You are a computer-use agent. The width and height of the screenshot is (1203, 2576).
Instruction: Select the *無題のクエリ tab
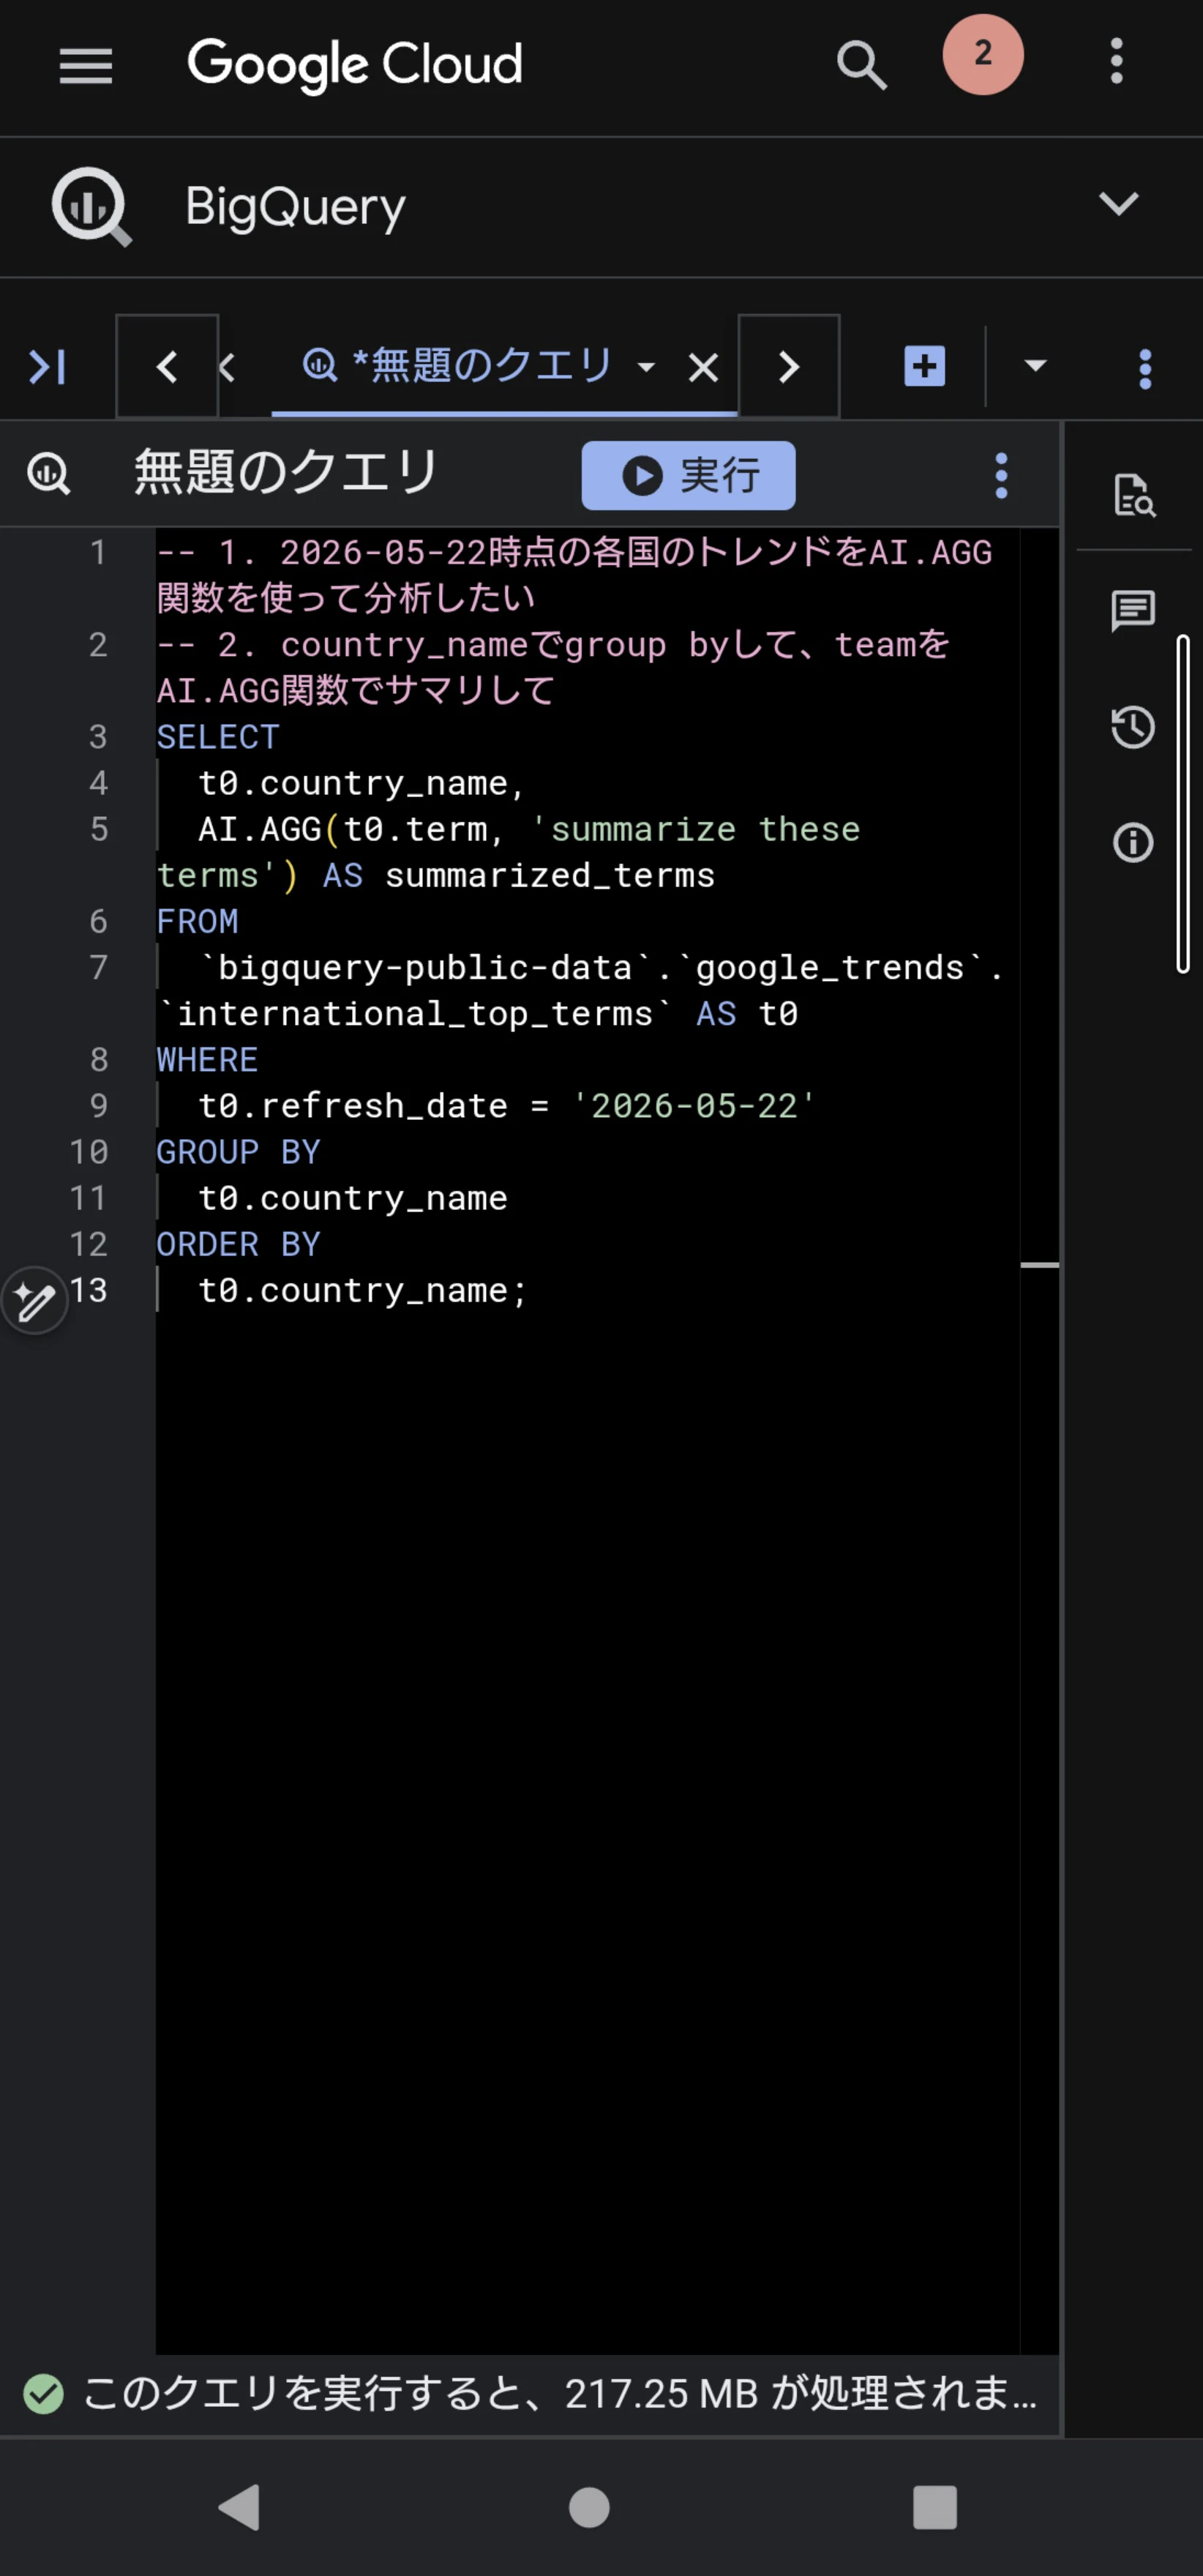point(458,366)
